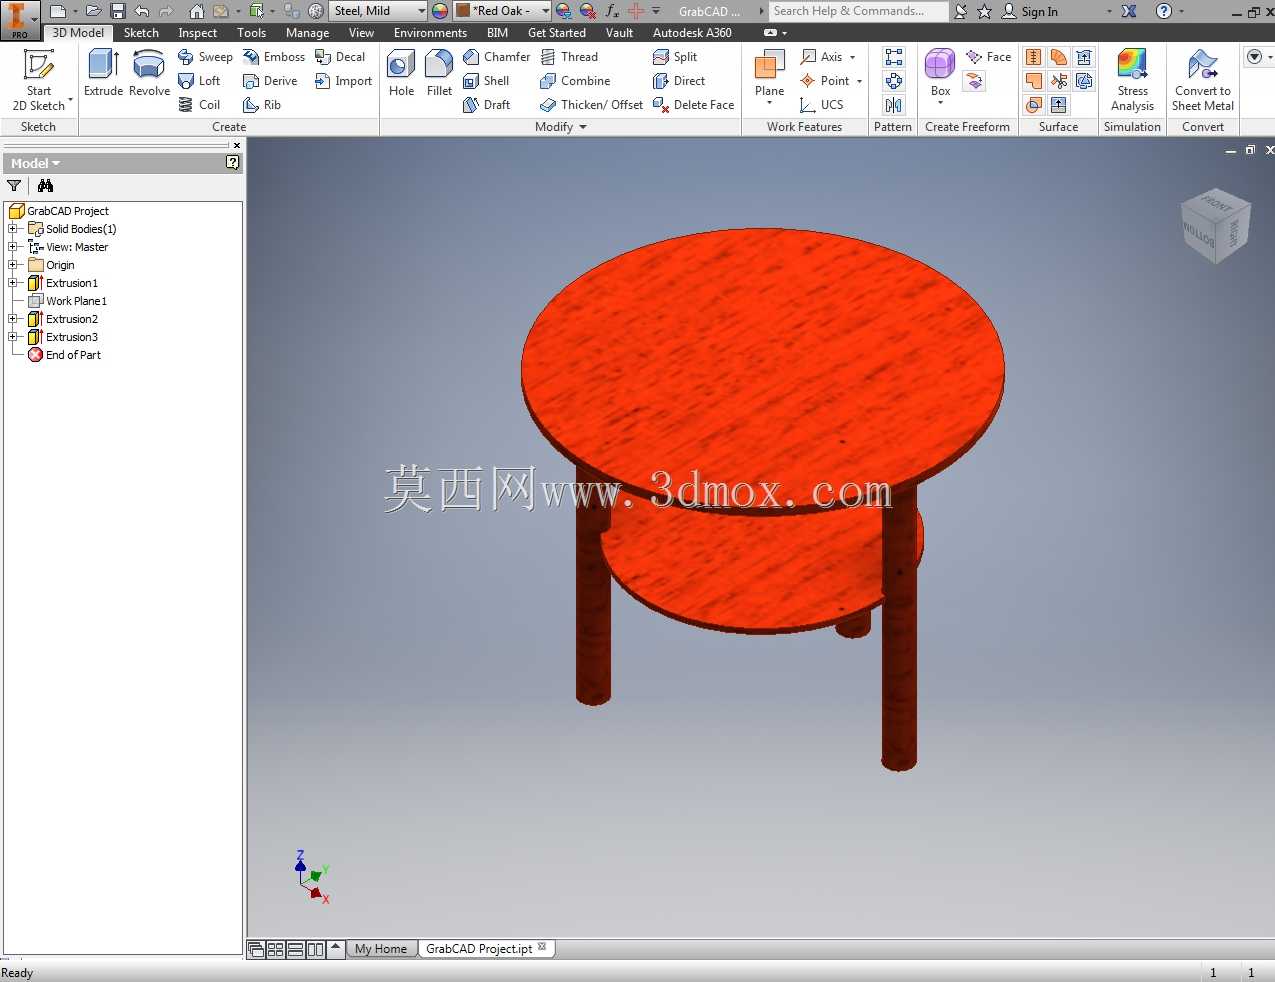Select the GrabCAD Project root node
The width and height of the screenshot is (1275, 982).
pyautogui.click(x=59, y=211)
